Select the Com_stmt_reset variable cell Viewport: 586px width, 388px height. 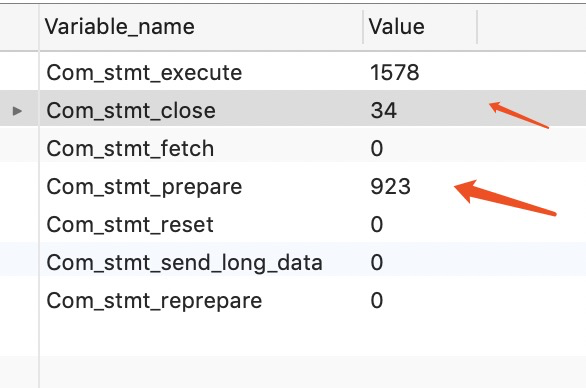[130, 225]
